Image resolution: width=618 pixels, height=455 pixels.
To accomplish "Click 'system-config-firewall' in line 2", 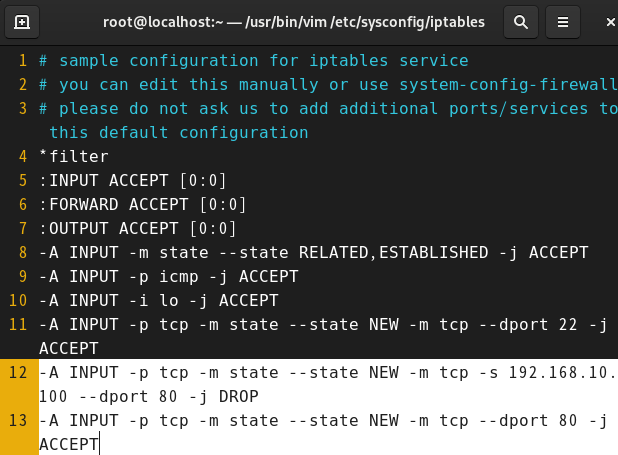I will click(508, 84).
